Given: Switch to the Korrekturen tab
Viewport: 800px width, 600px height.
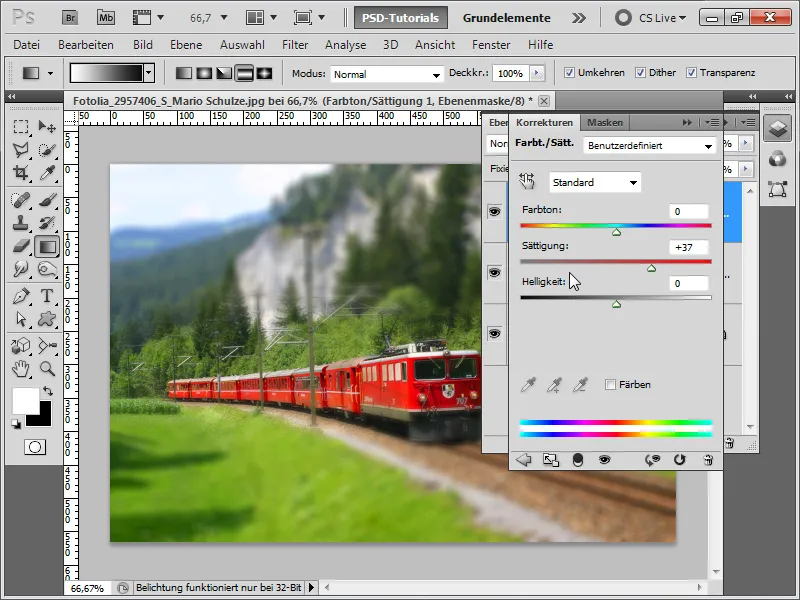Looking at the screenshot, I should coord(544,122).
